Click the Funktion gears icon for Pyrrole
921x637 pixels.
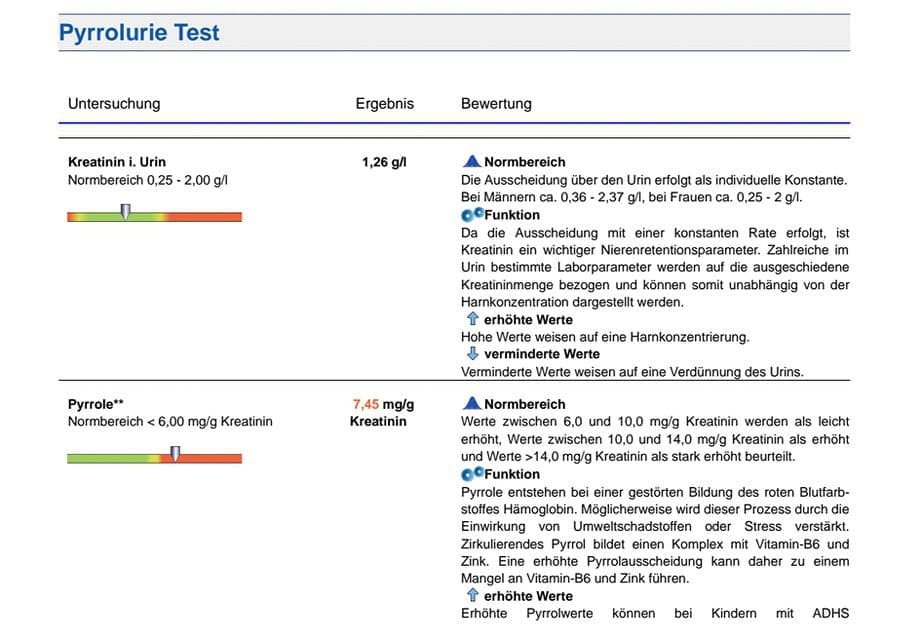(472, 474)
